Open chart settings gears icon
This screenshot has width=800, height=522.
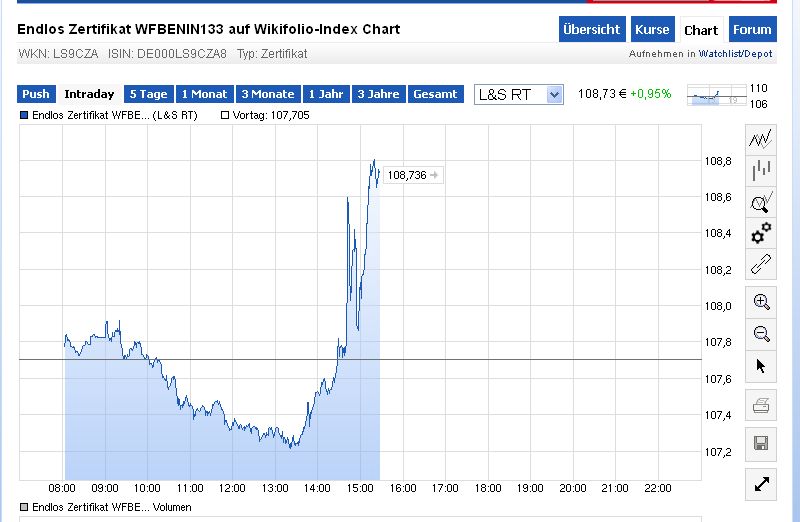(x=761, y=233)
